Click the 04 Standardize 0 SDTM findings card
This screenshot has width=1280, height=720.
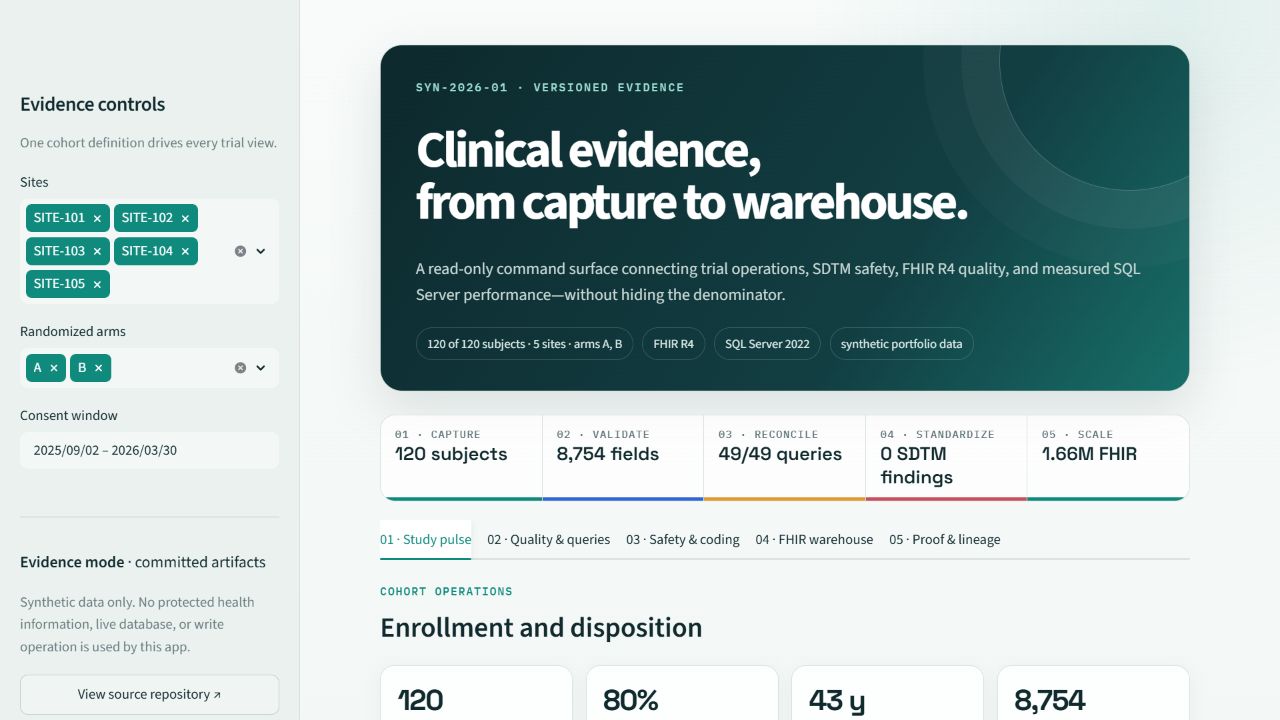point(946,457)
